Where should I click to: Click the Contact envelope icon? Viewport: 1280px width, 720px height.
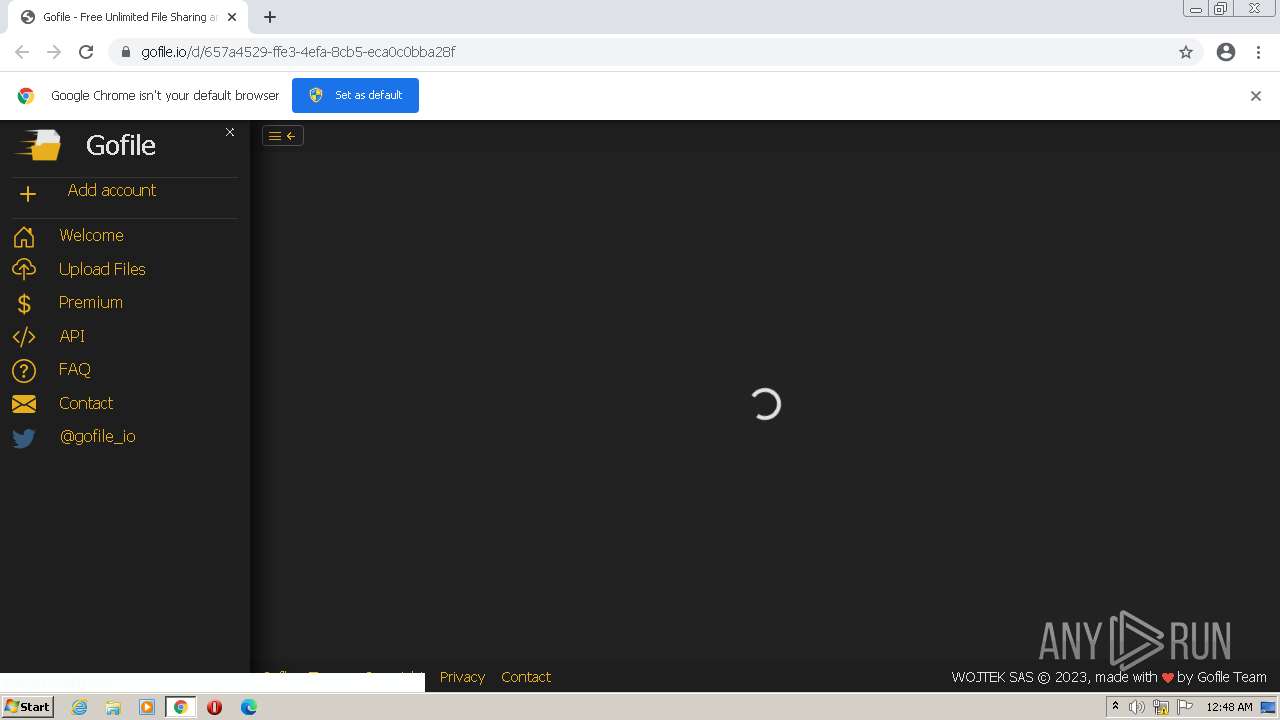coord(24,404)
